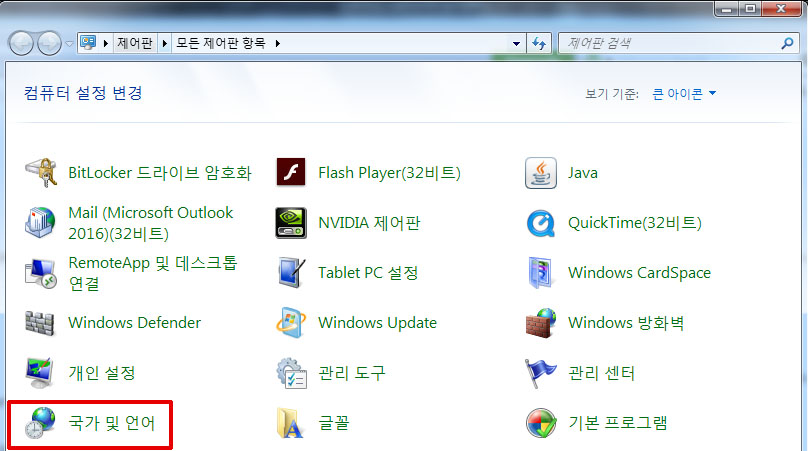Open the Flash Player (32비트) icon
808x451 pixels.
tap(291, 172)
